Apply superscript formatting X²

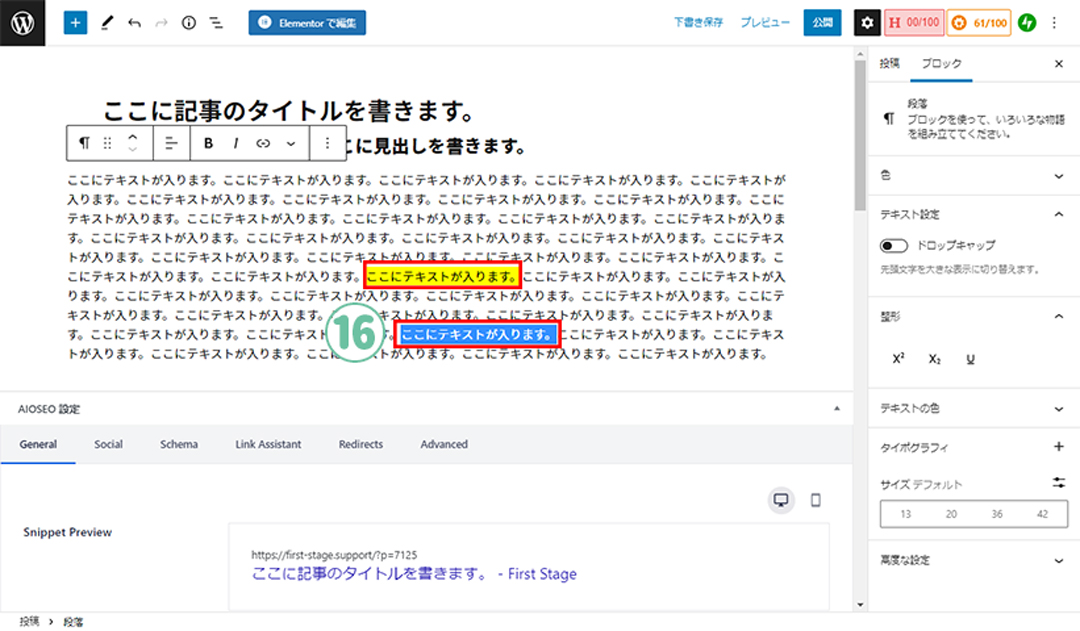tap(898, 358)
